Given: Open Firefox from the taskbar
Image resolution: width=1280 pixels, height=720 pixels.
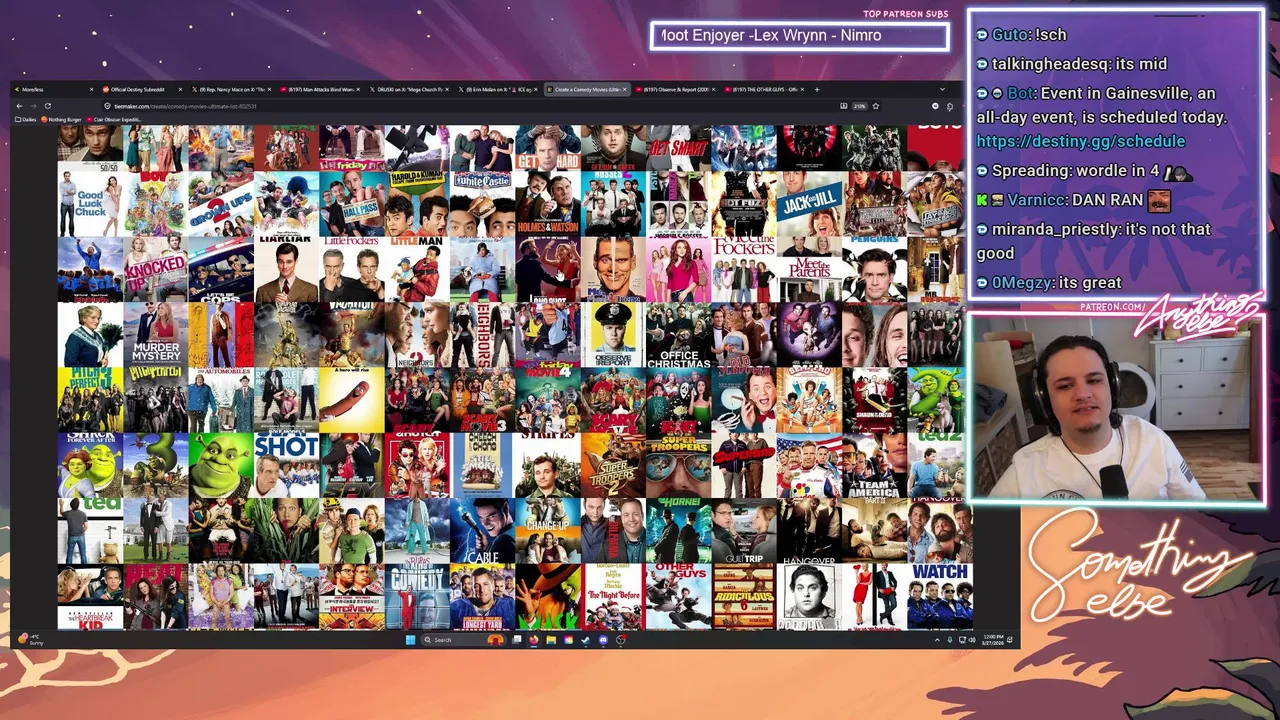Looking at the screenshot, I should click(533, 640).
